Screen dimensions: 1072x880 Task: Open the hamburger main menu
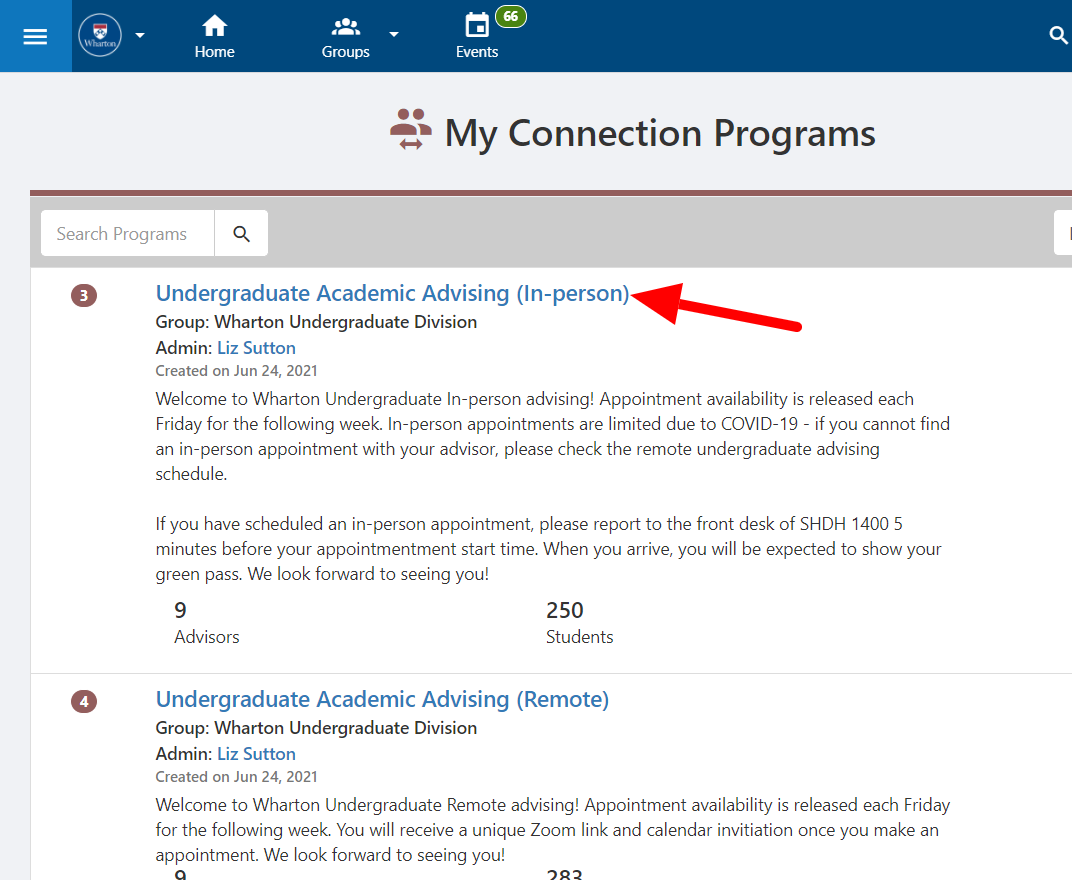pyautogui.click(x=35, y=36)
